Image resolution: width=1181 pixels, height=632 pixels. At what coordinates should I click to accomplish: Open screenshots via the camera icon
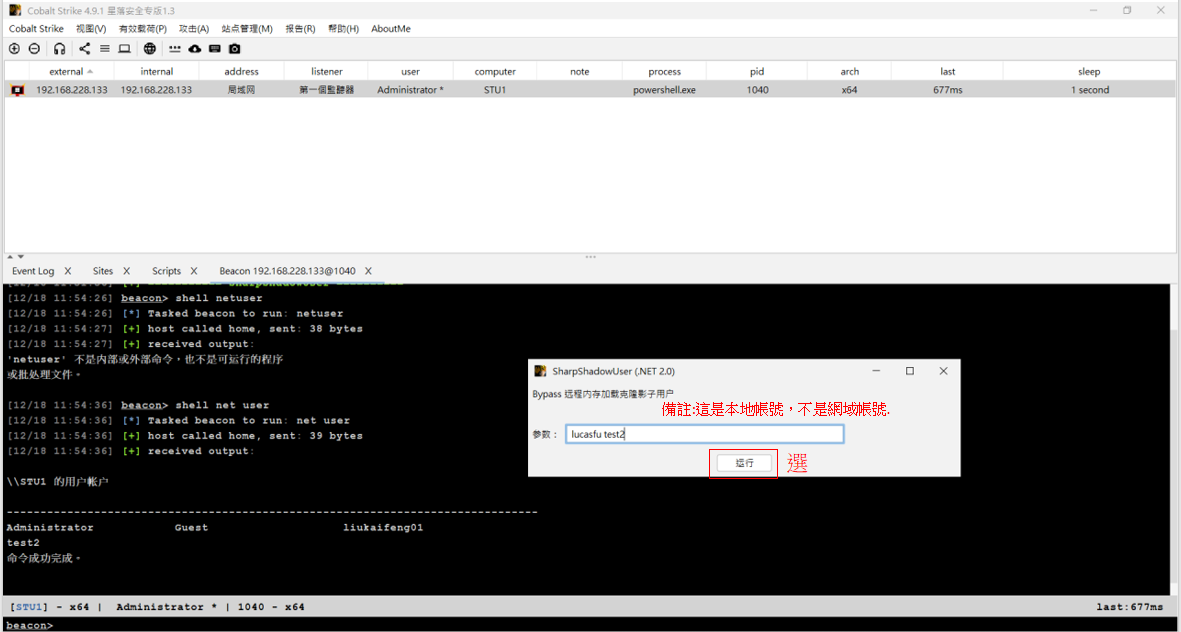point(235,48)
